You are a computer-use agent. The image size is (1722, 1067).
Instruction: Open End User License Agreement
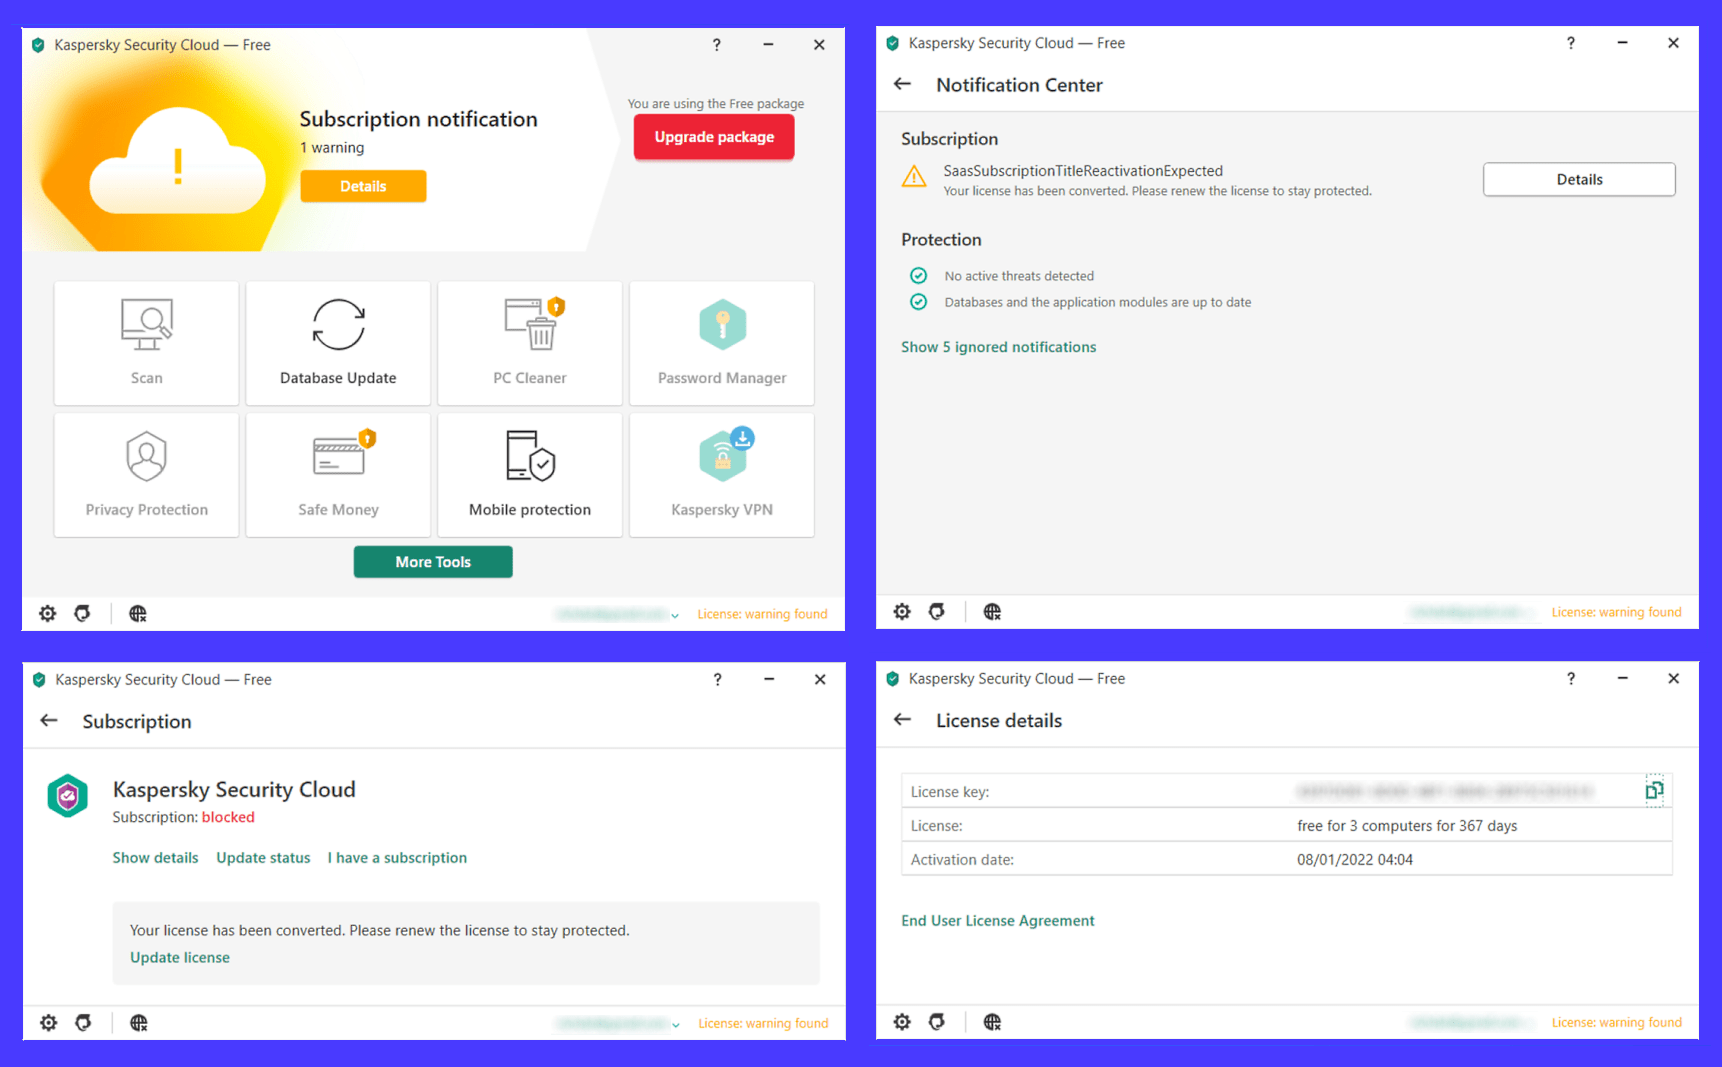(x=997, y=921)
